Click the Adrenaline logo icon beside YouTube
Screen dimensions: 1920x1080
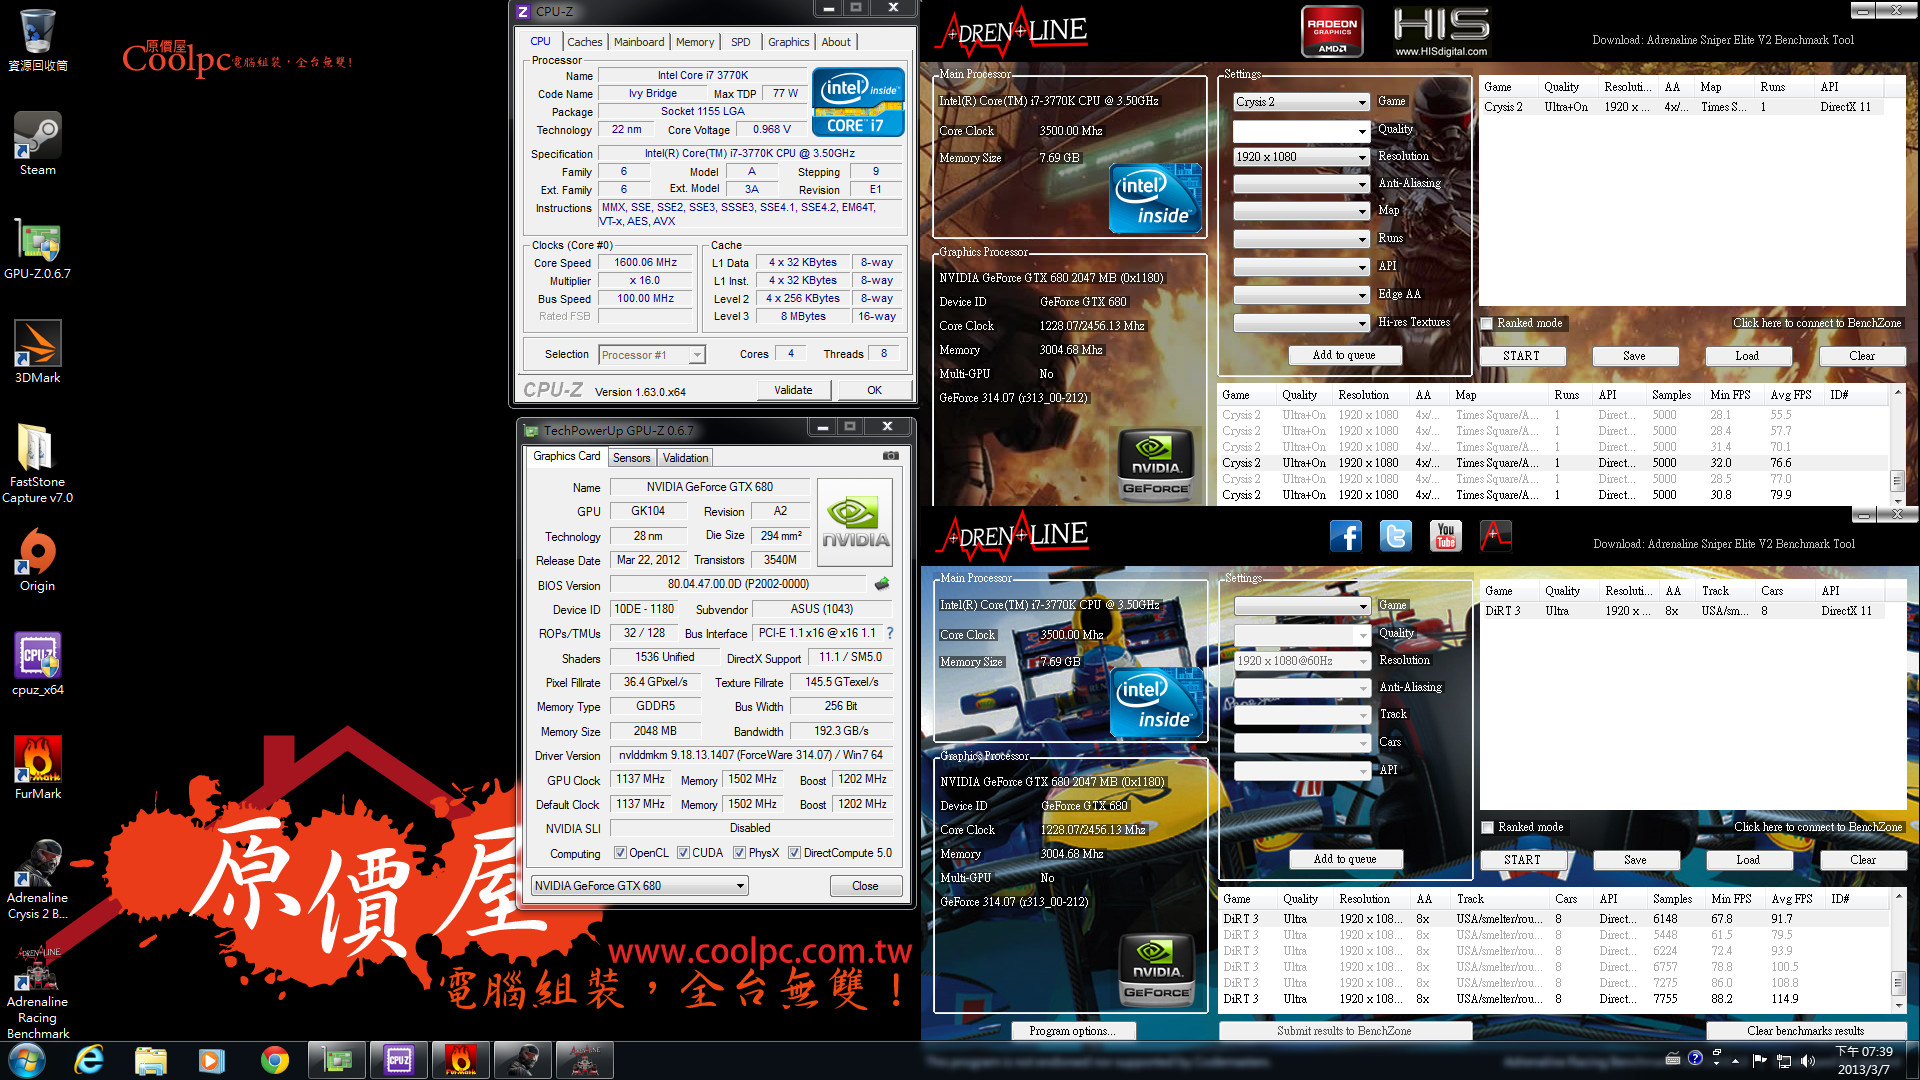tap(1496, 537)
